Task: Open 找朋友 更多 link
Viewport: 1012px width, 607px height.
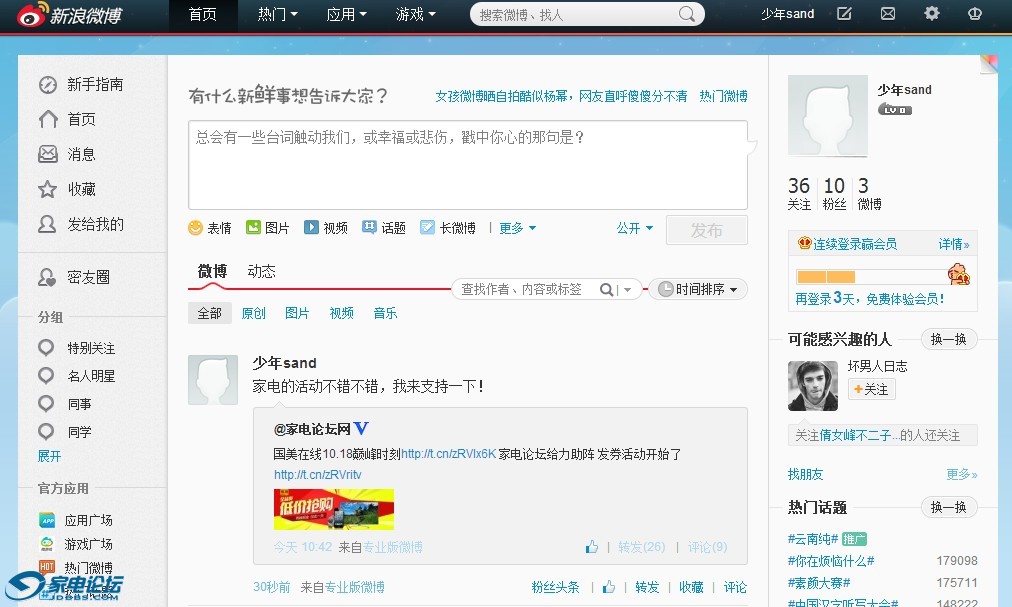Action: pos(962,475)
